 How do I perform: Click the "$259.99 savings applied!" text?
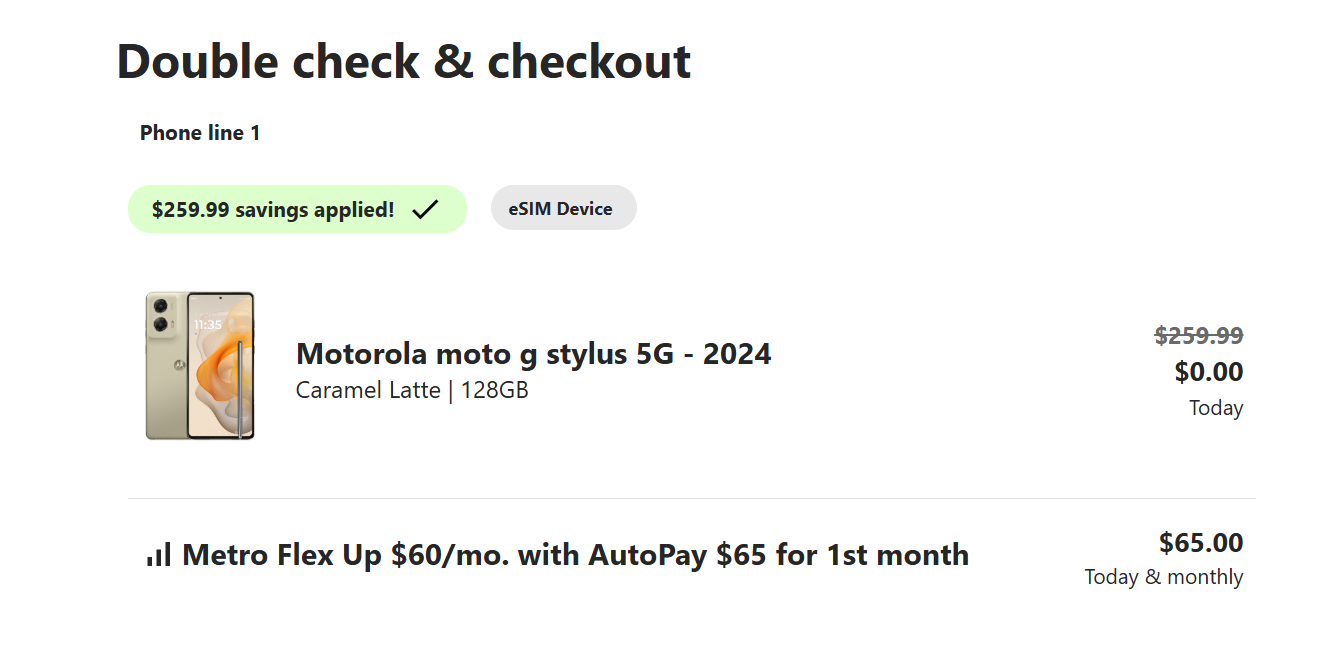pos(273,210)
